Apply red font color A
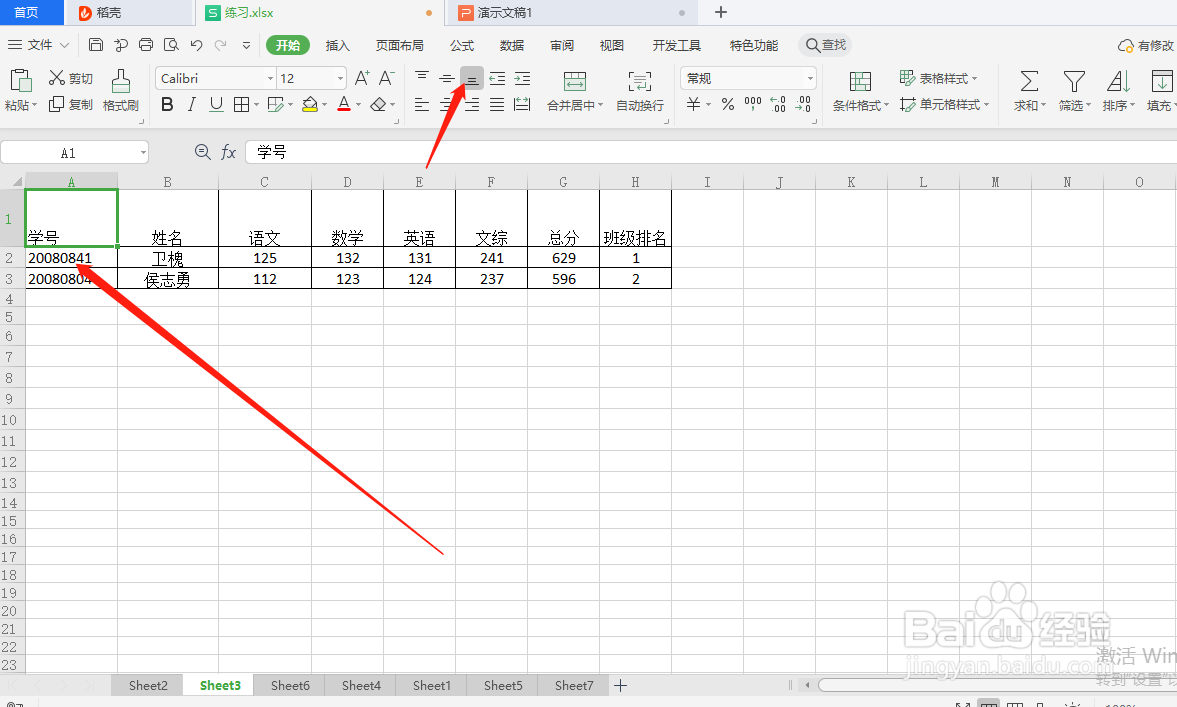1177x707 pixels. pos(344,104)
